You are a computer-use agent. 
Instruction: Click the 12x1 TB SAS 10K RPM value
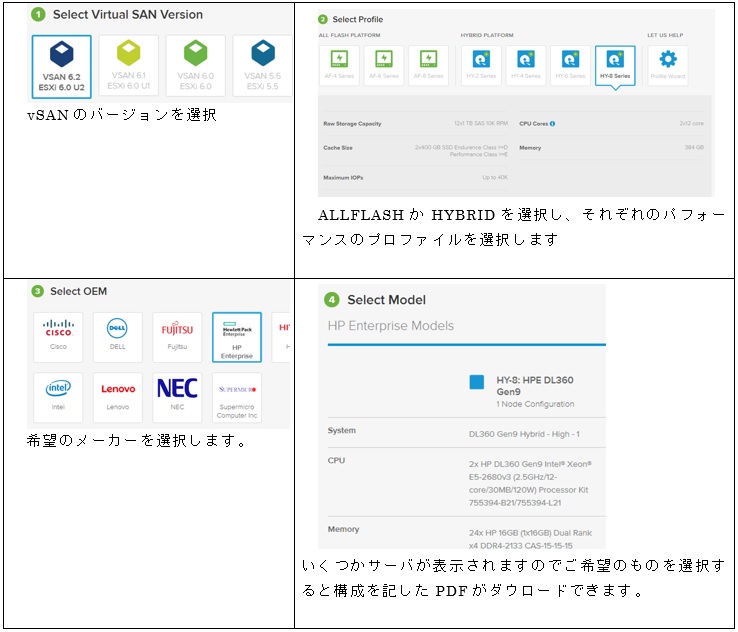click(x=481, y=123)
